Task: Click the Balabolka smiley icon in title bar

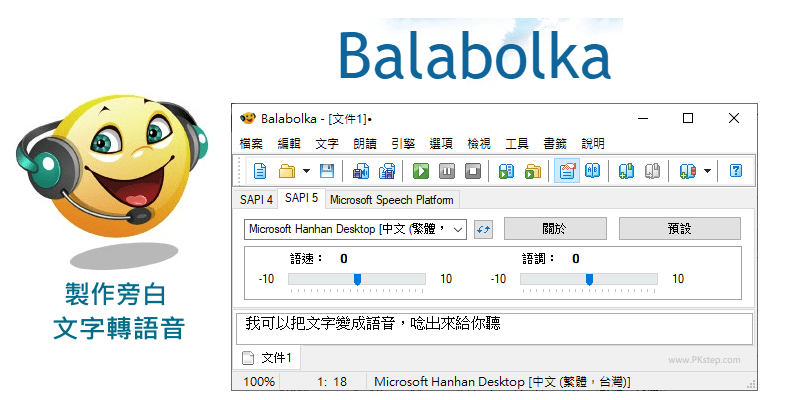Action: (x=248, y=118)
